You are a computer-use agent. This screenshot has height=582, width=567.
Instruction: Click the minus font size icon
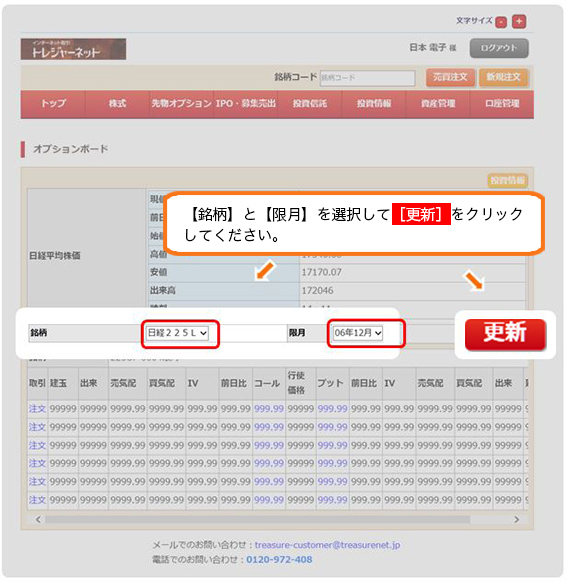click(501, 22)
